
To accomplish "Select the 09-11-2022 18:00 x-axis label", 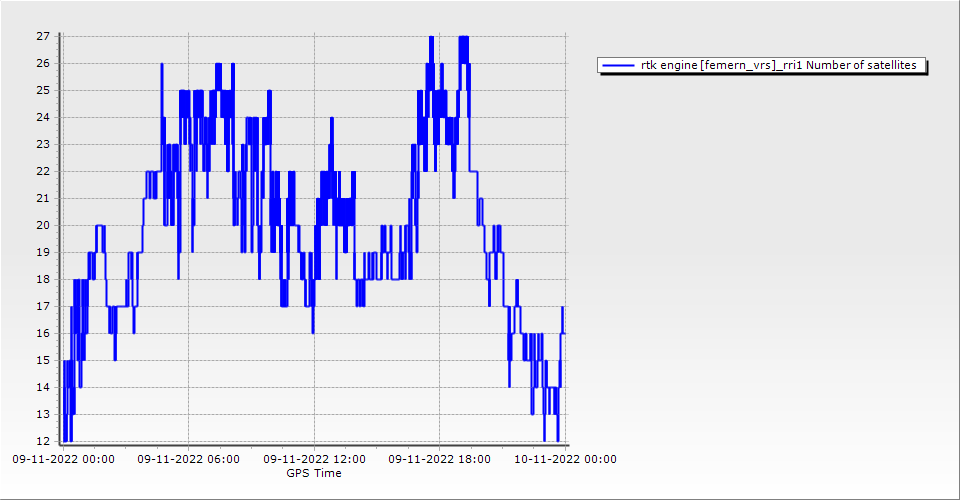I will (439, 460).
